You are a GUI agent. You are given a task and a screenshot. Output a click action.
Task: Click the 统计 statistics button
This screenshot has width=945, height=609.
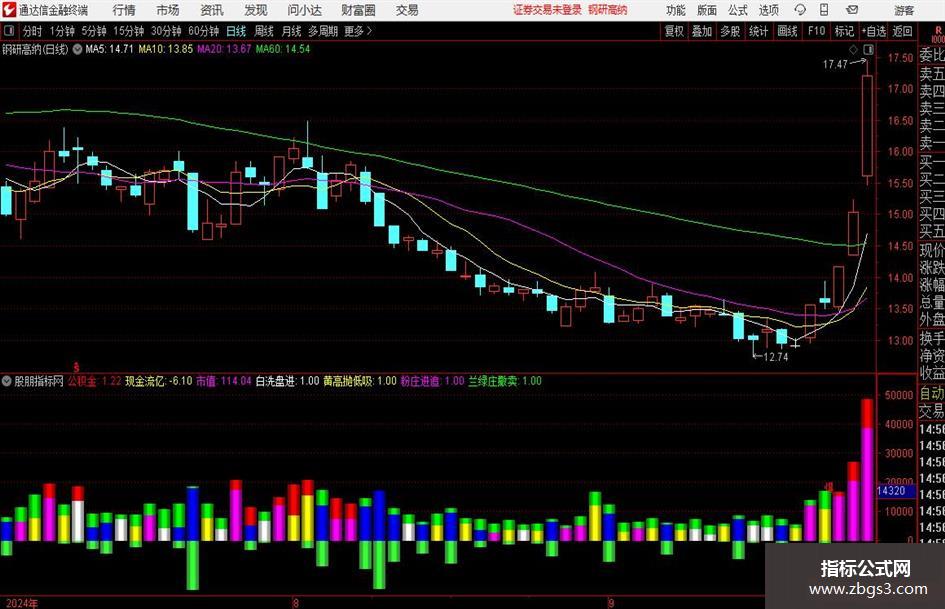click(758, 31)
